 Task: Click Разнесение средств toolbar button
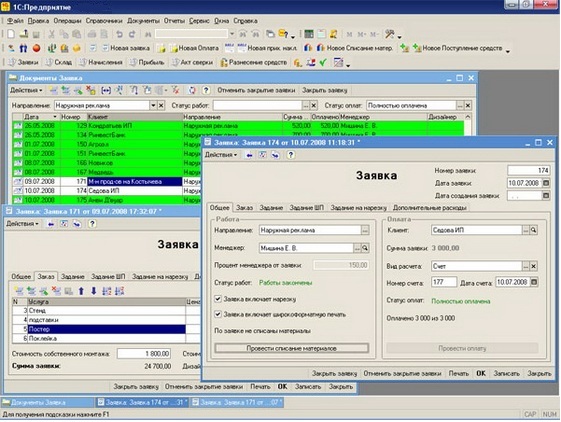[x=254, y=63]
